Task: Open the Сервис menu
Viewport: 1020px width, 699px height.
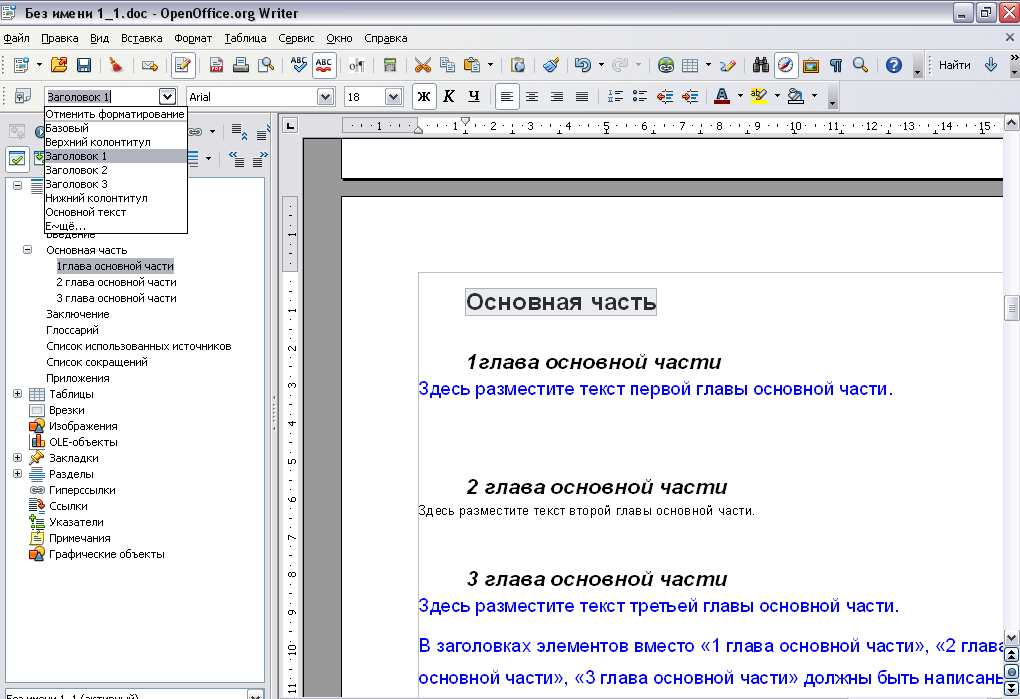Action: [x=296, y=38]
